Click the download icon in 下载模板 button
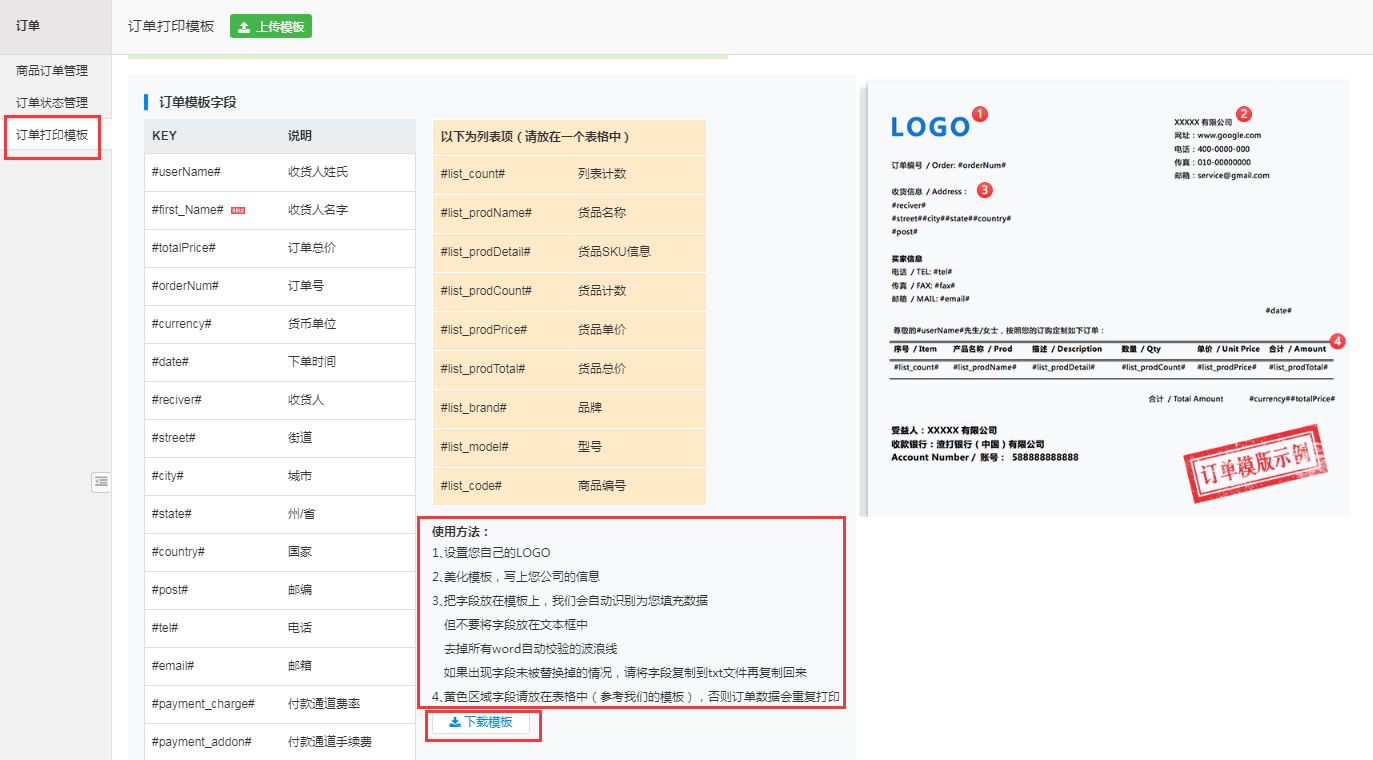Screen dimensions: 1373x760 click(x=458, y=724)
